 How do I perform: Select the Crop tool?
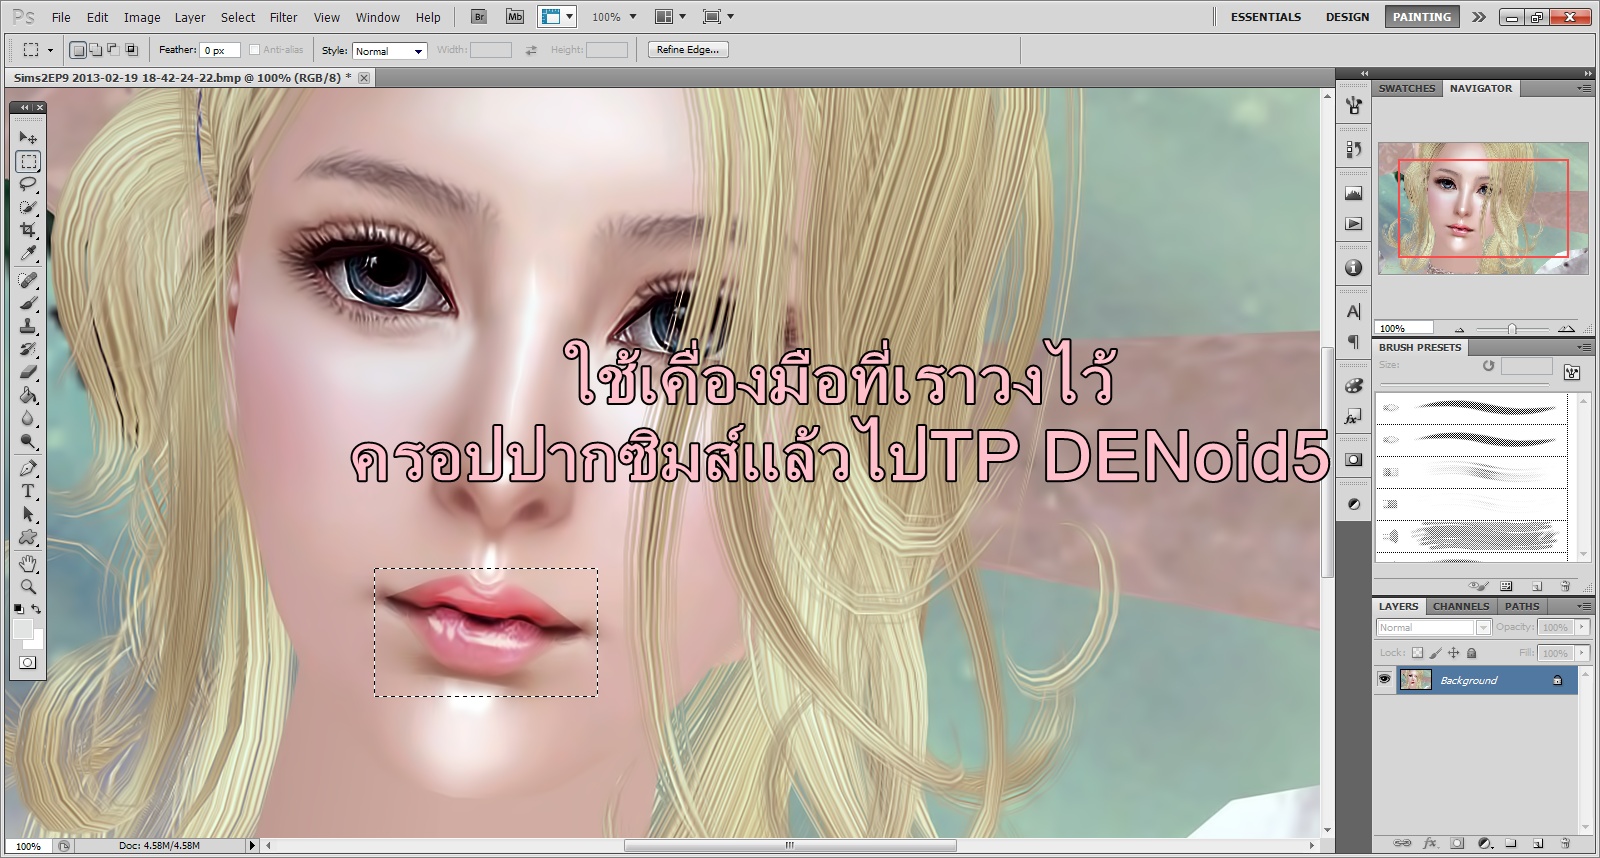coord(28,230)
